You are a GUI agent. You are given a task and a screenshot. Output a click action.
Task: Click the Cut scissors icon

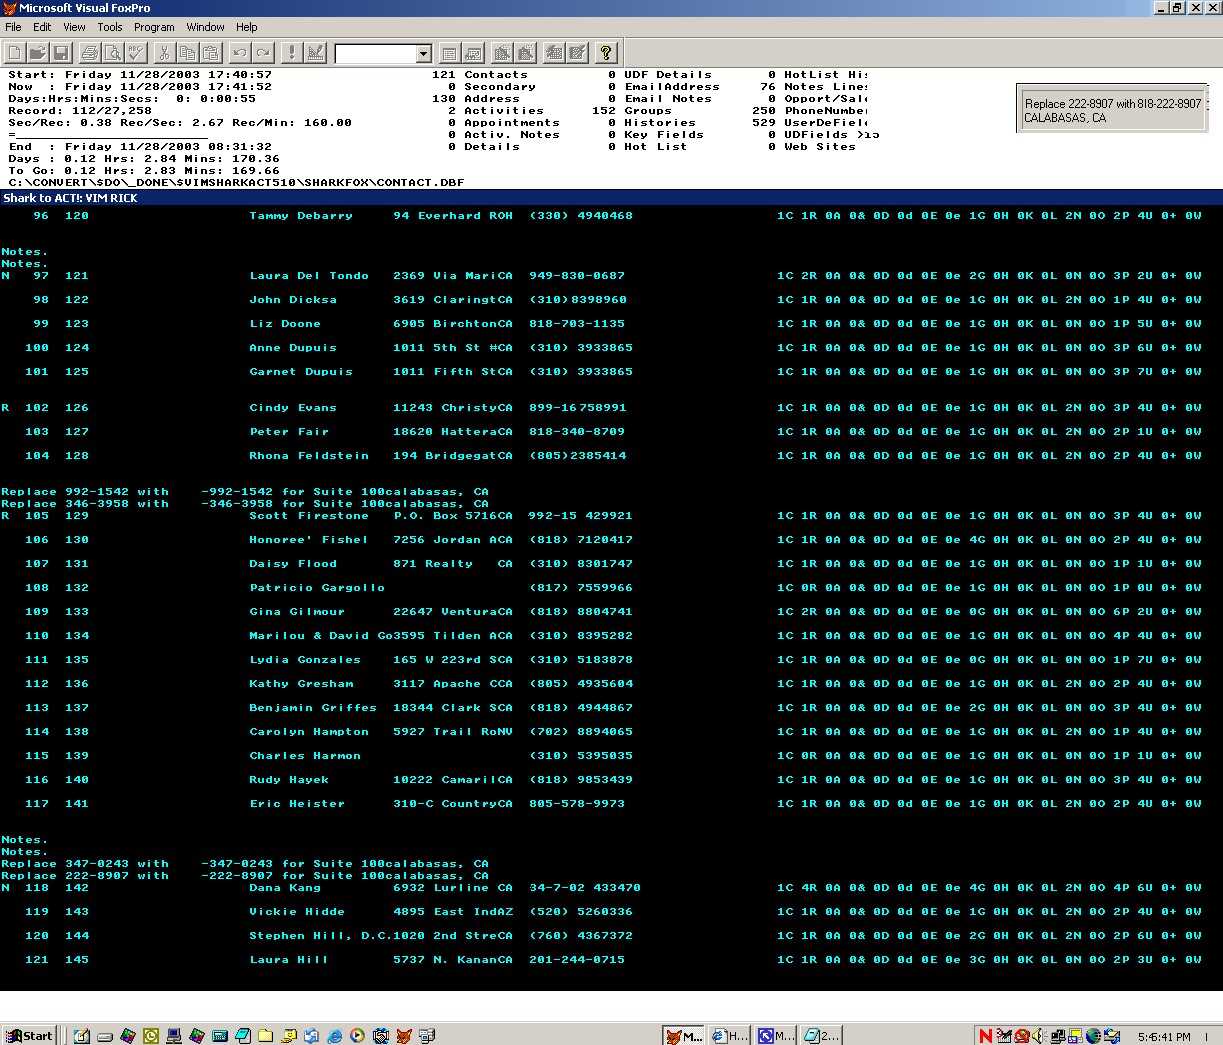(x=165, y=53)
